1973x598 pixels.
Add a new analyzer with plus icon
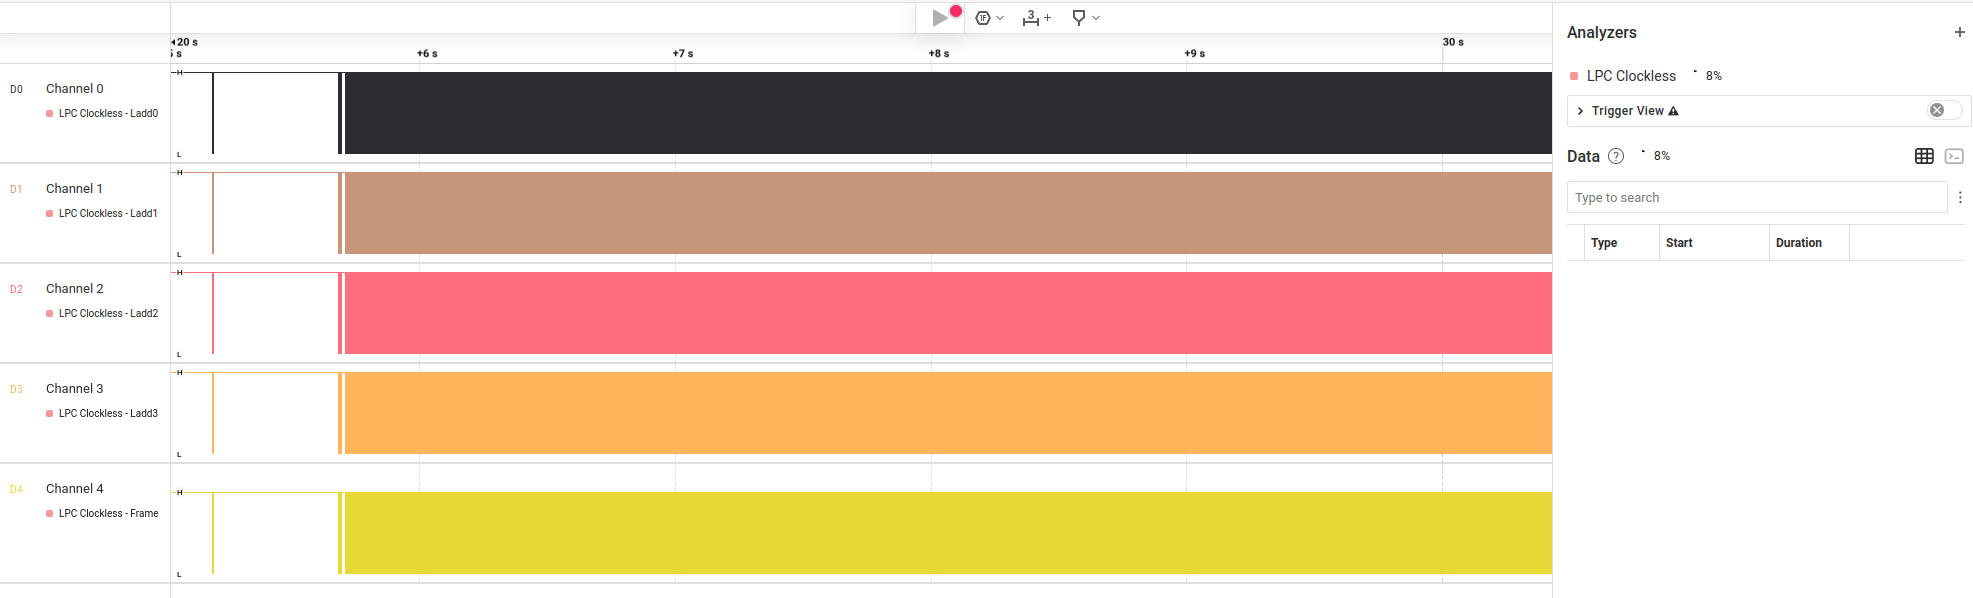pyautogui.click(x=1959, y=32)
